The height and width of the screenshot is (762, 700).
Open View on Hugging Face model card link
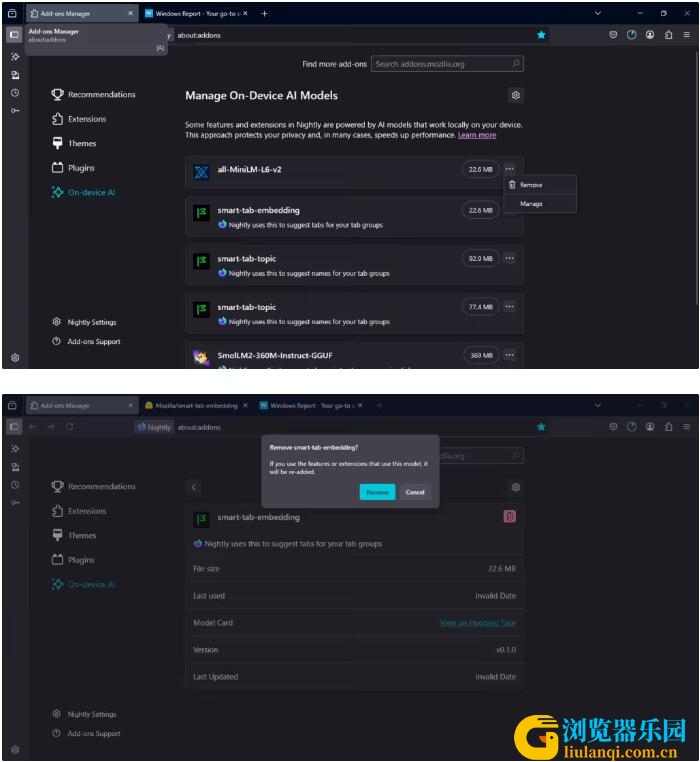[x=478, y=623]
